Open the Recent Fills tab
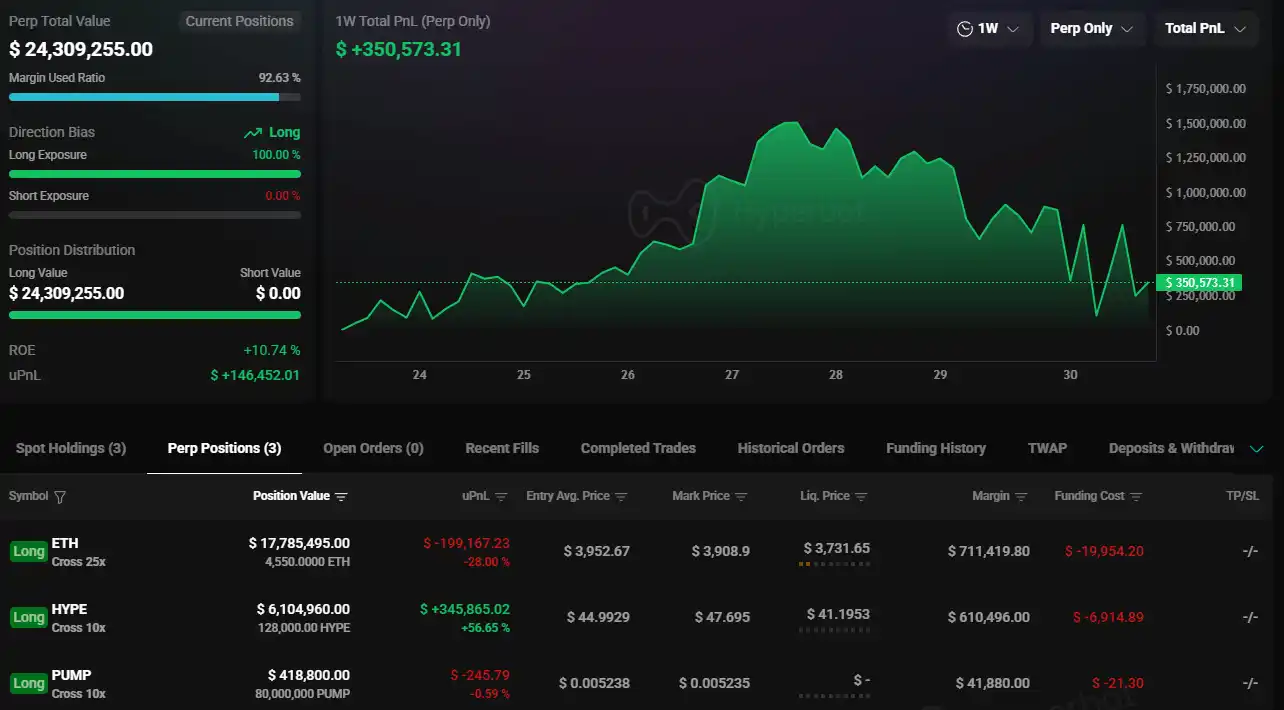 pos(502,448)
